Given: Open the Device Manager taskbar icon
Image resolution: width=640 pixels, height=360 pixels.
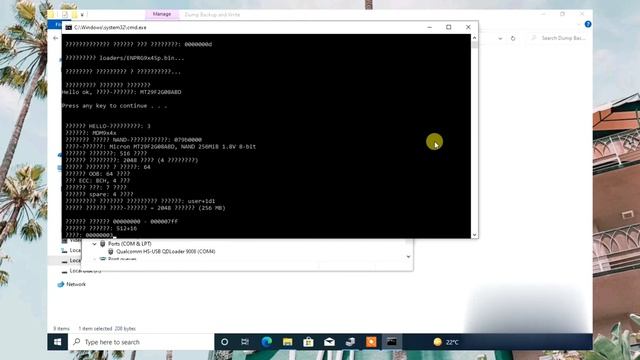Looking at the screenshot, I should [350, 342].
